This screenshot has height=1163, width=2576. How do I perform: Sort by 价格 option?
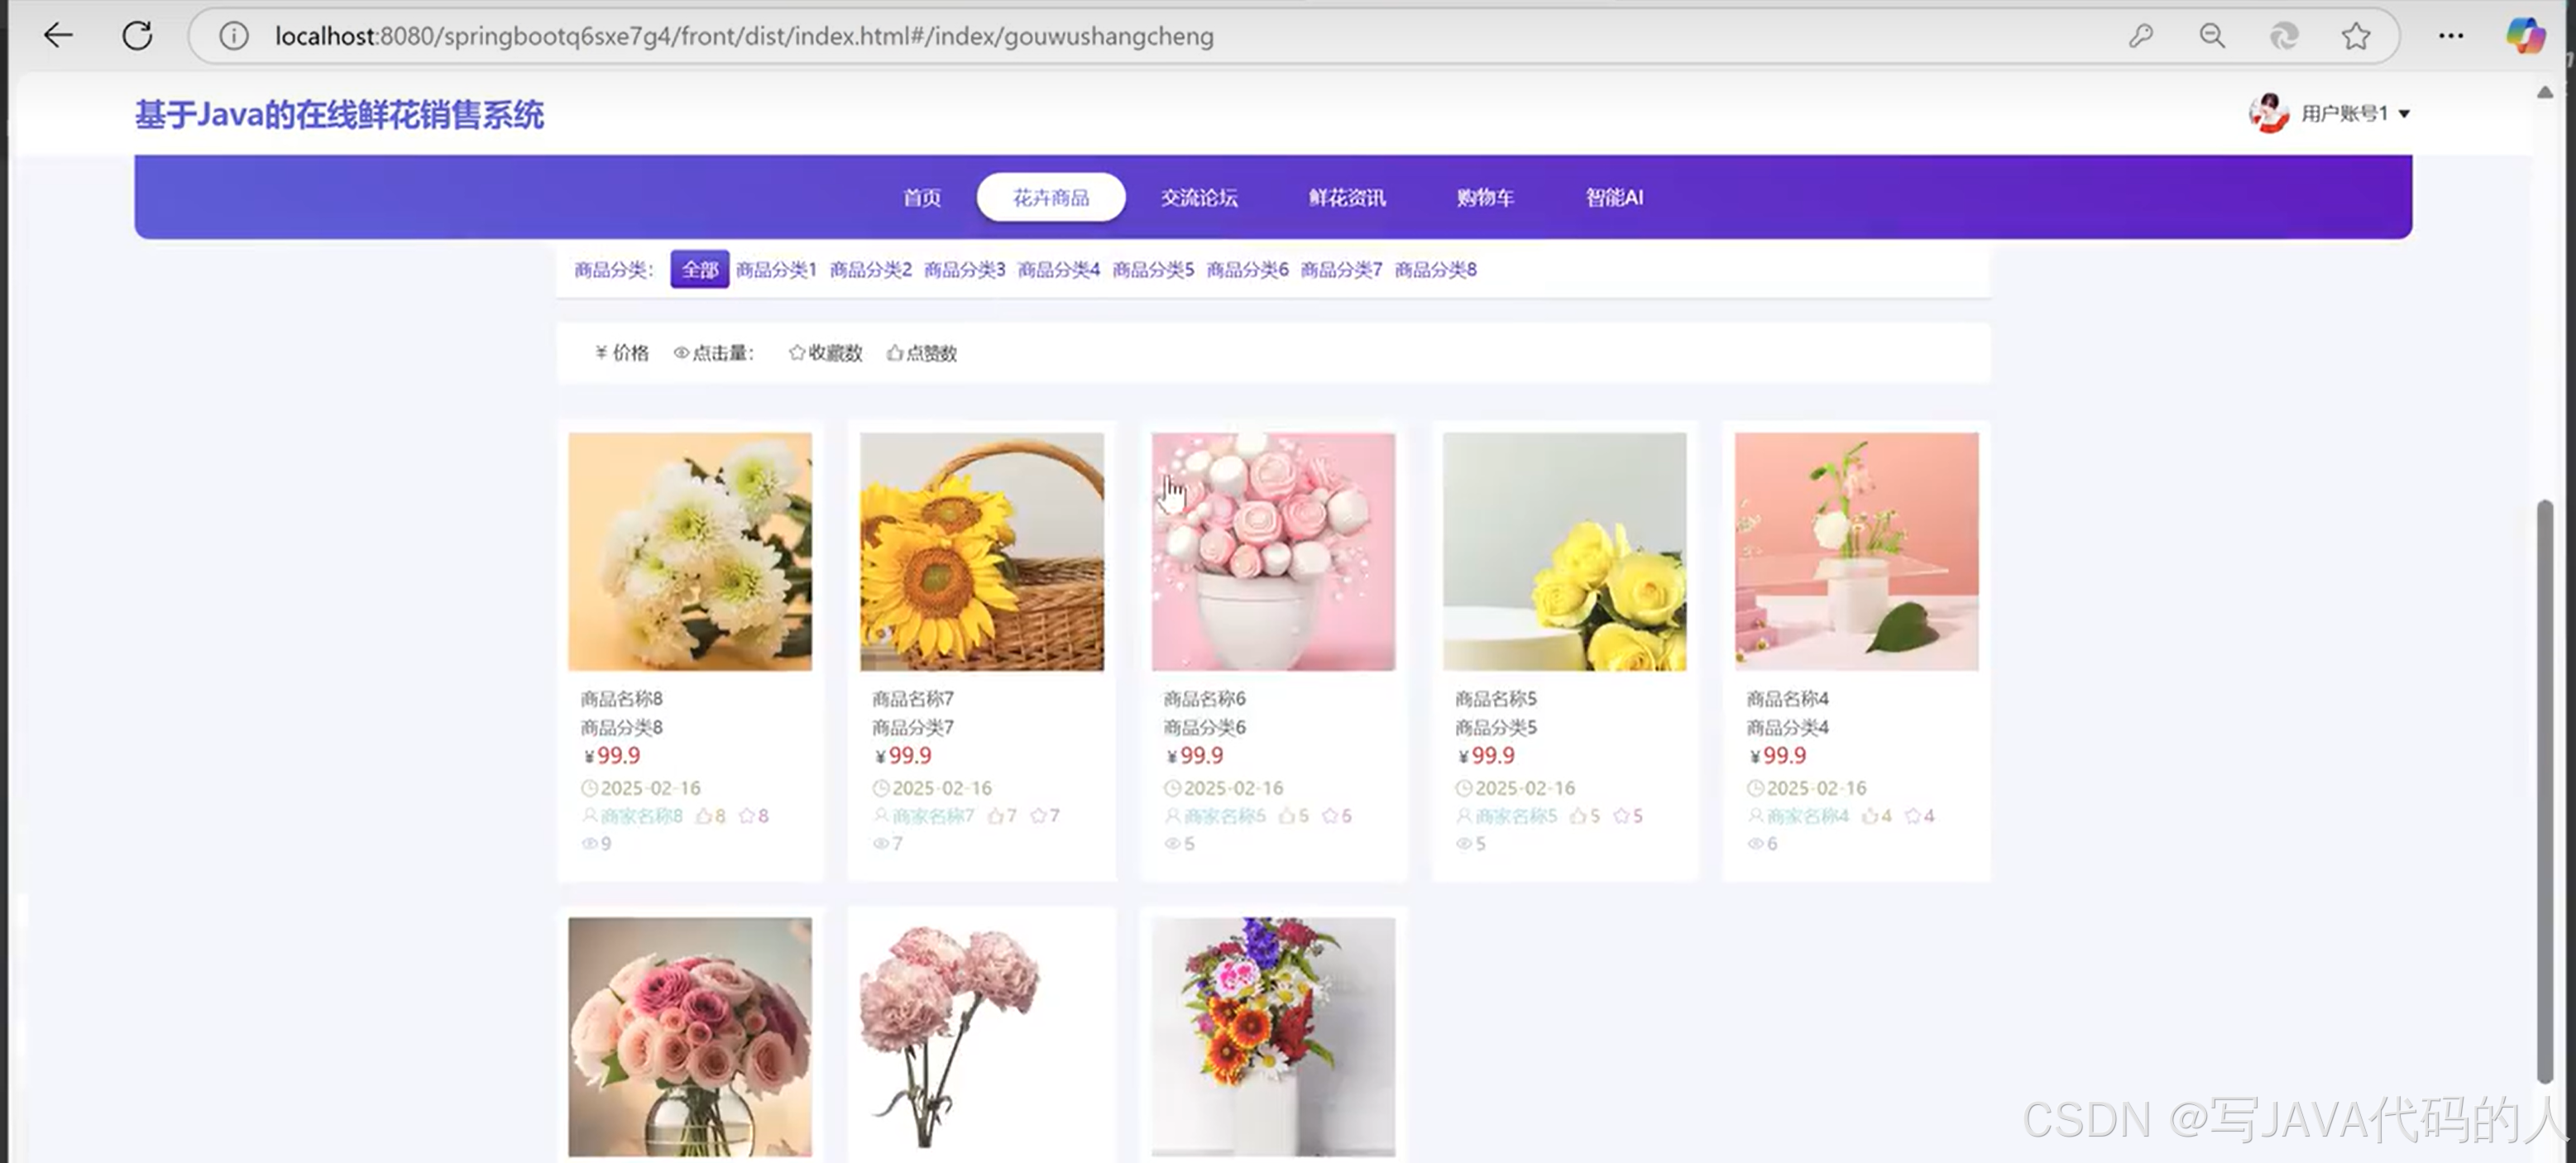point(621,353)
